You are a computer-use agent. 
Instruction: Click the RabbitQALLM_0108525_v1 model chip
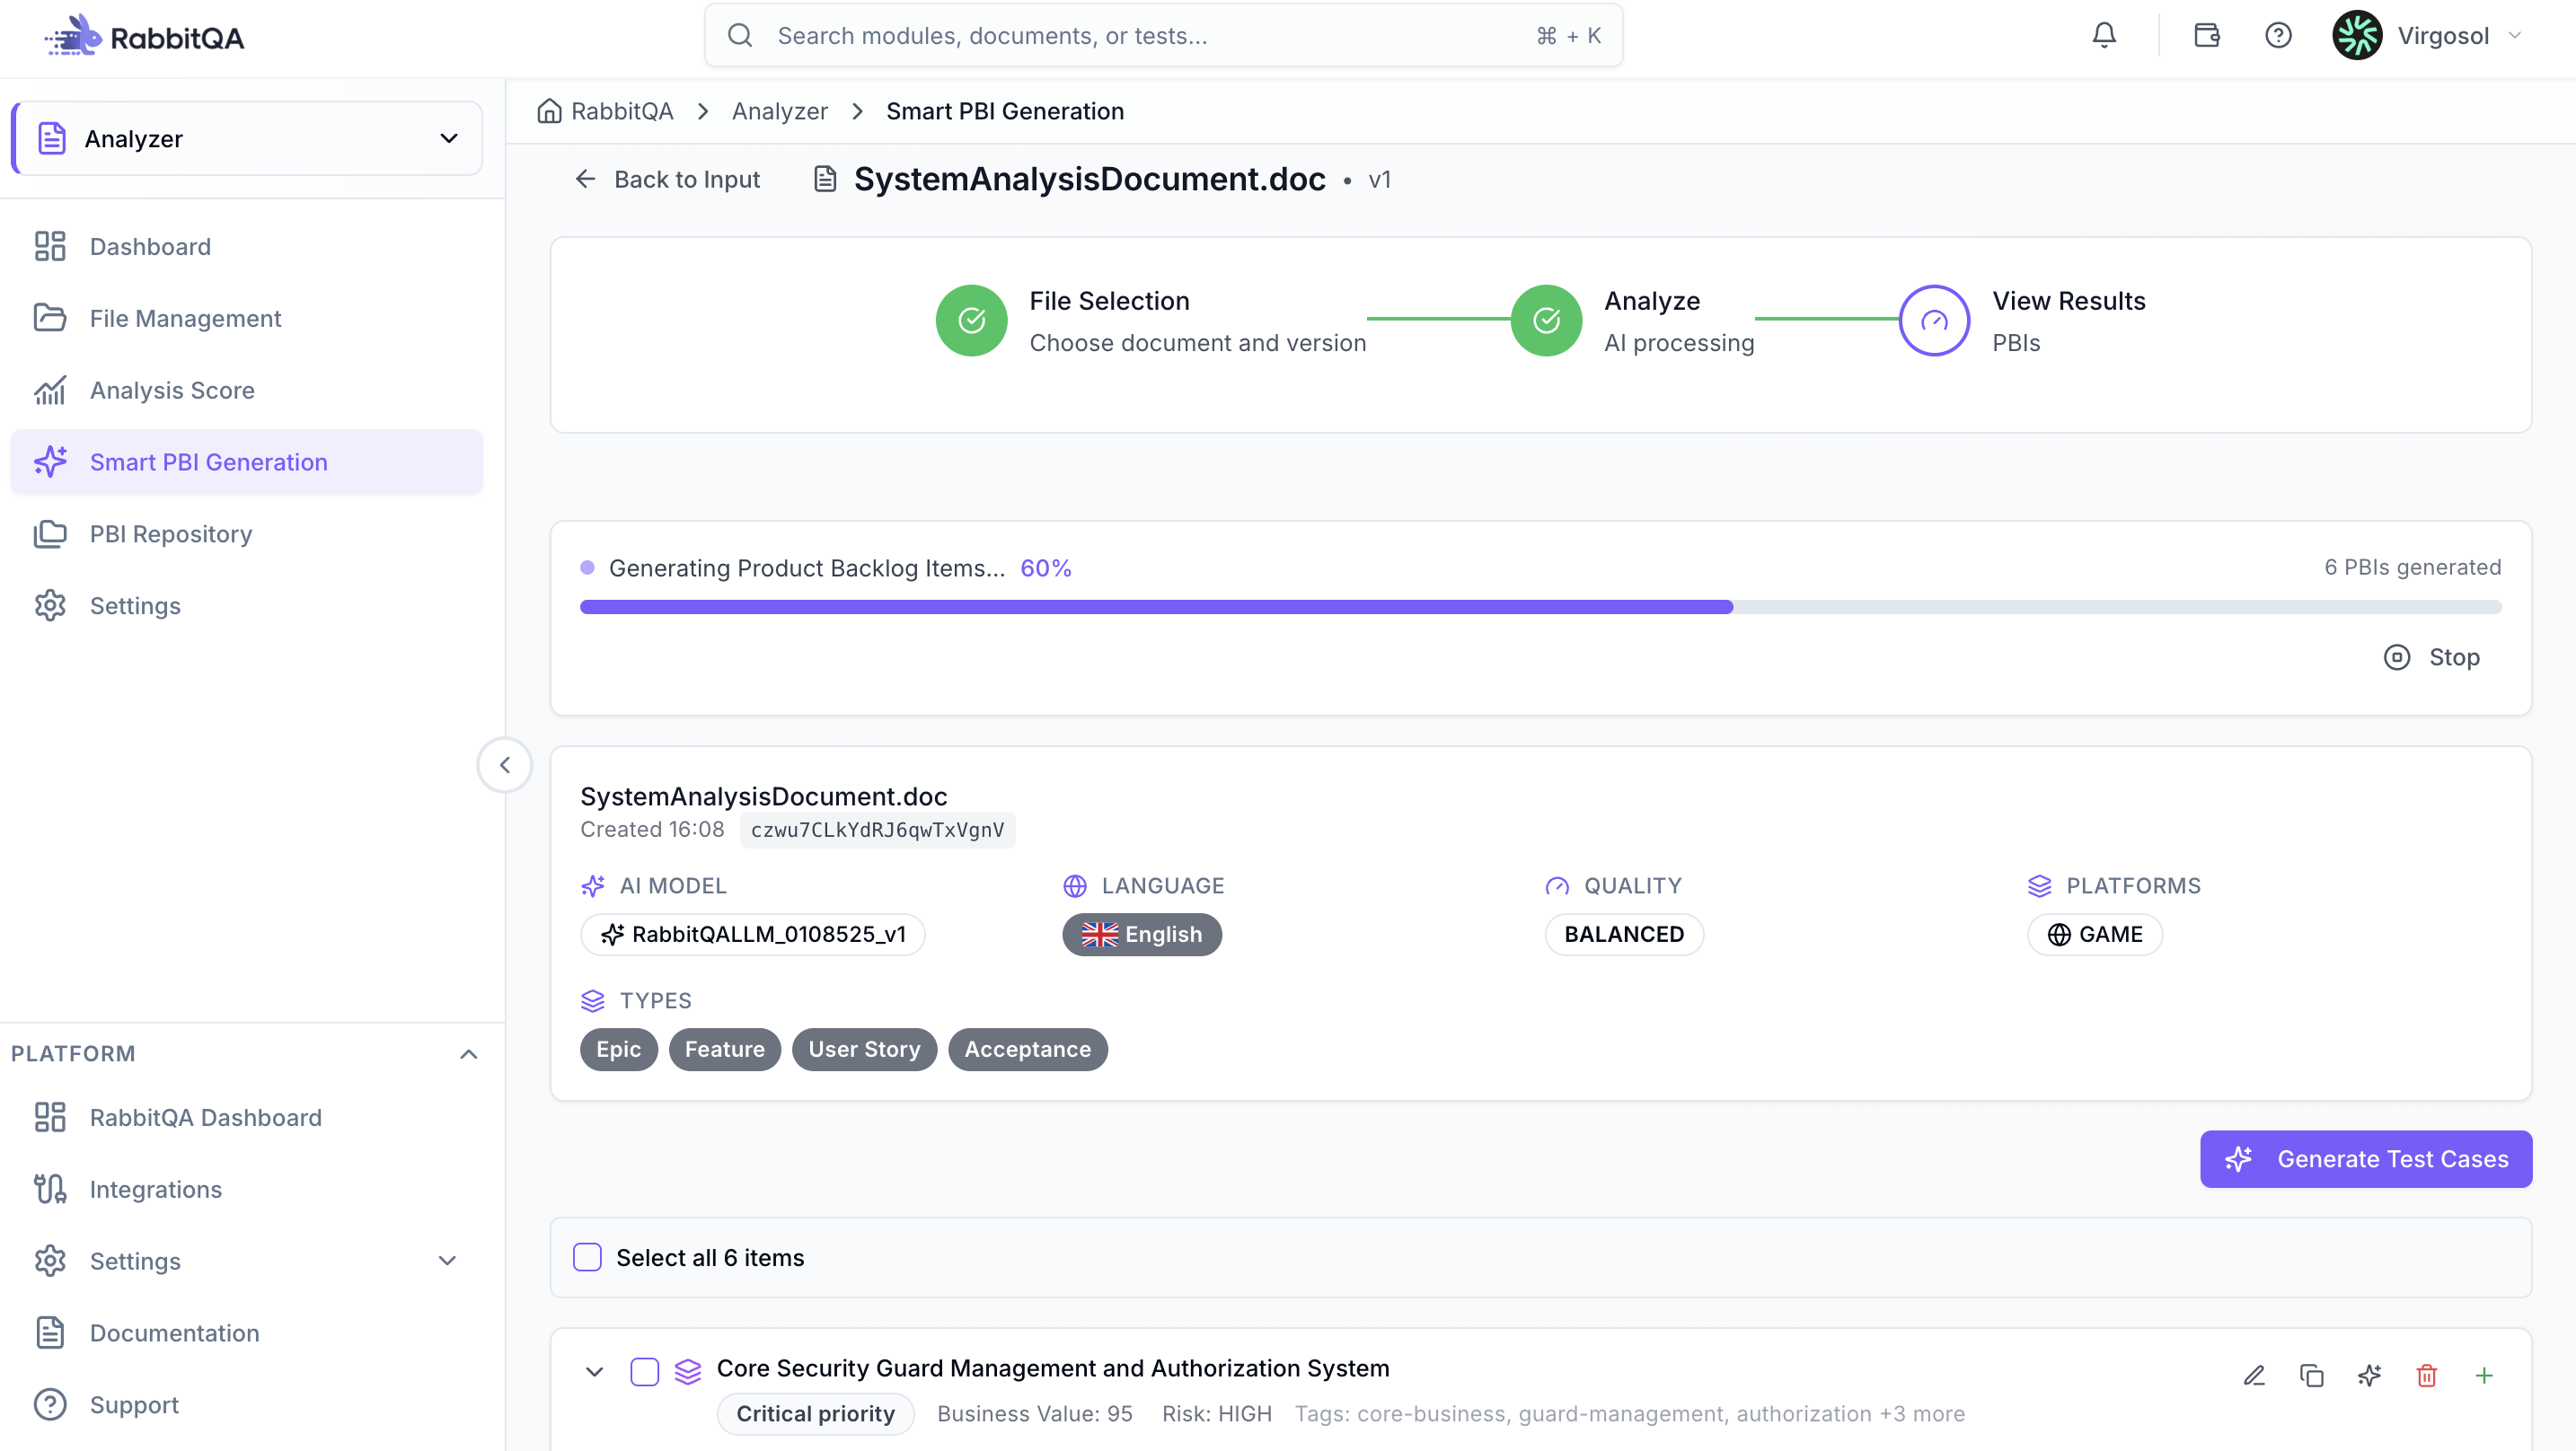pos(752,934)
